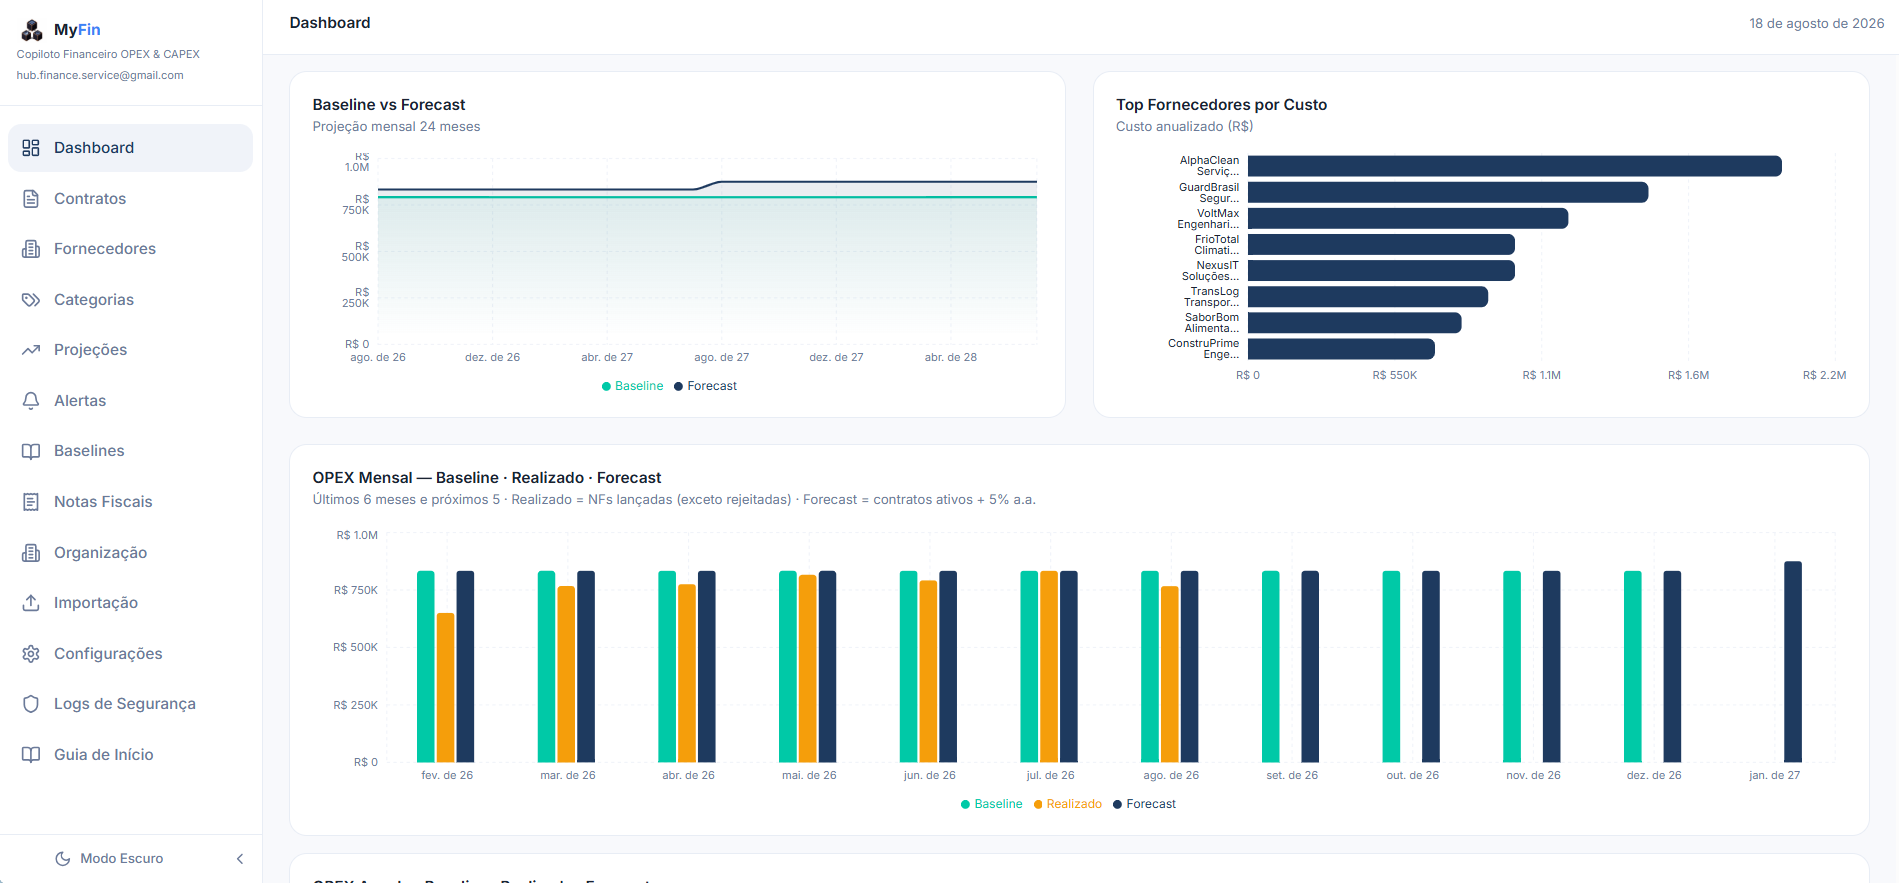
Task: Click the Importação upload icon
Action: (31, 603)
